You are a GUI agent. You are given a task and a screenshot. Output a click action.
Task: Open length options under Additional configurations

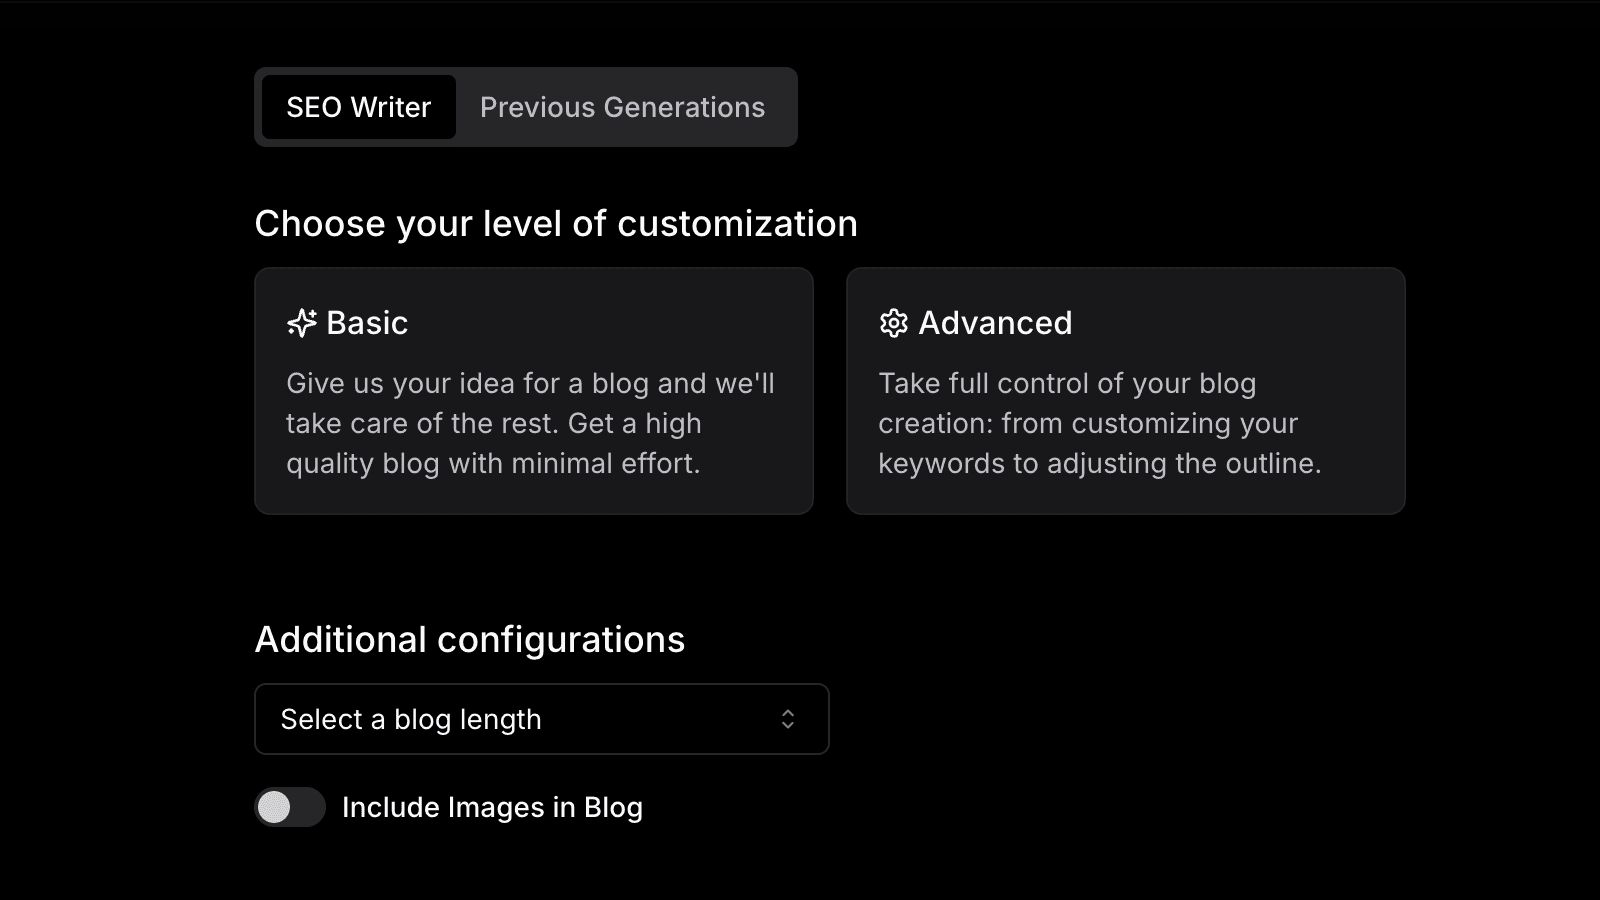(542, 718)
